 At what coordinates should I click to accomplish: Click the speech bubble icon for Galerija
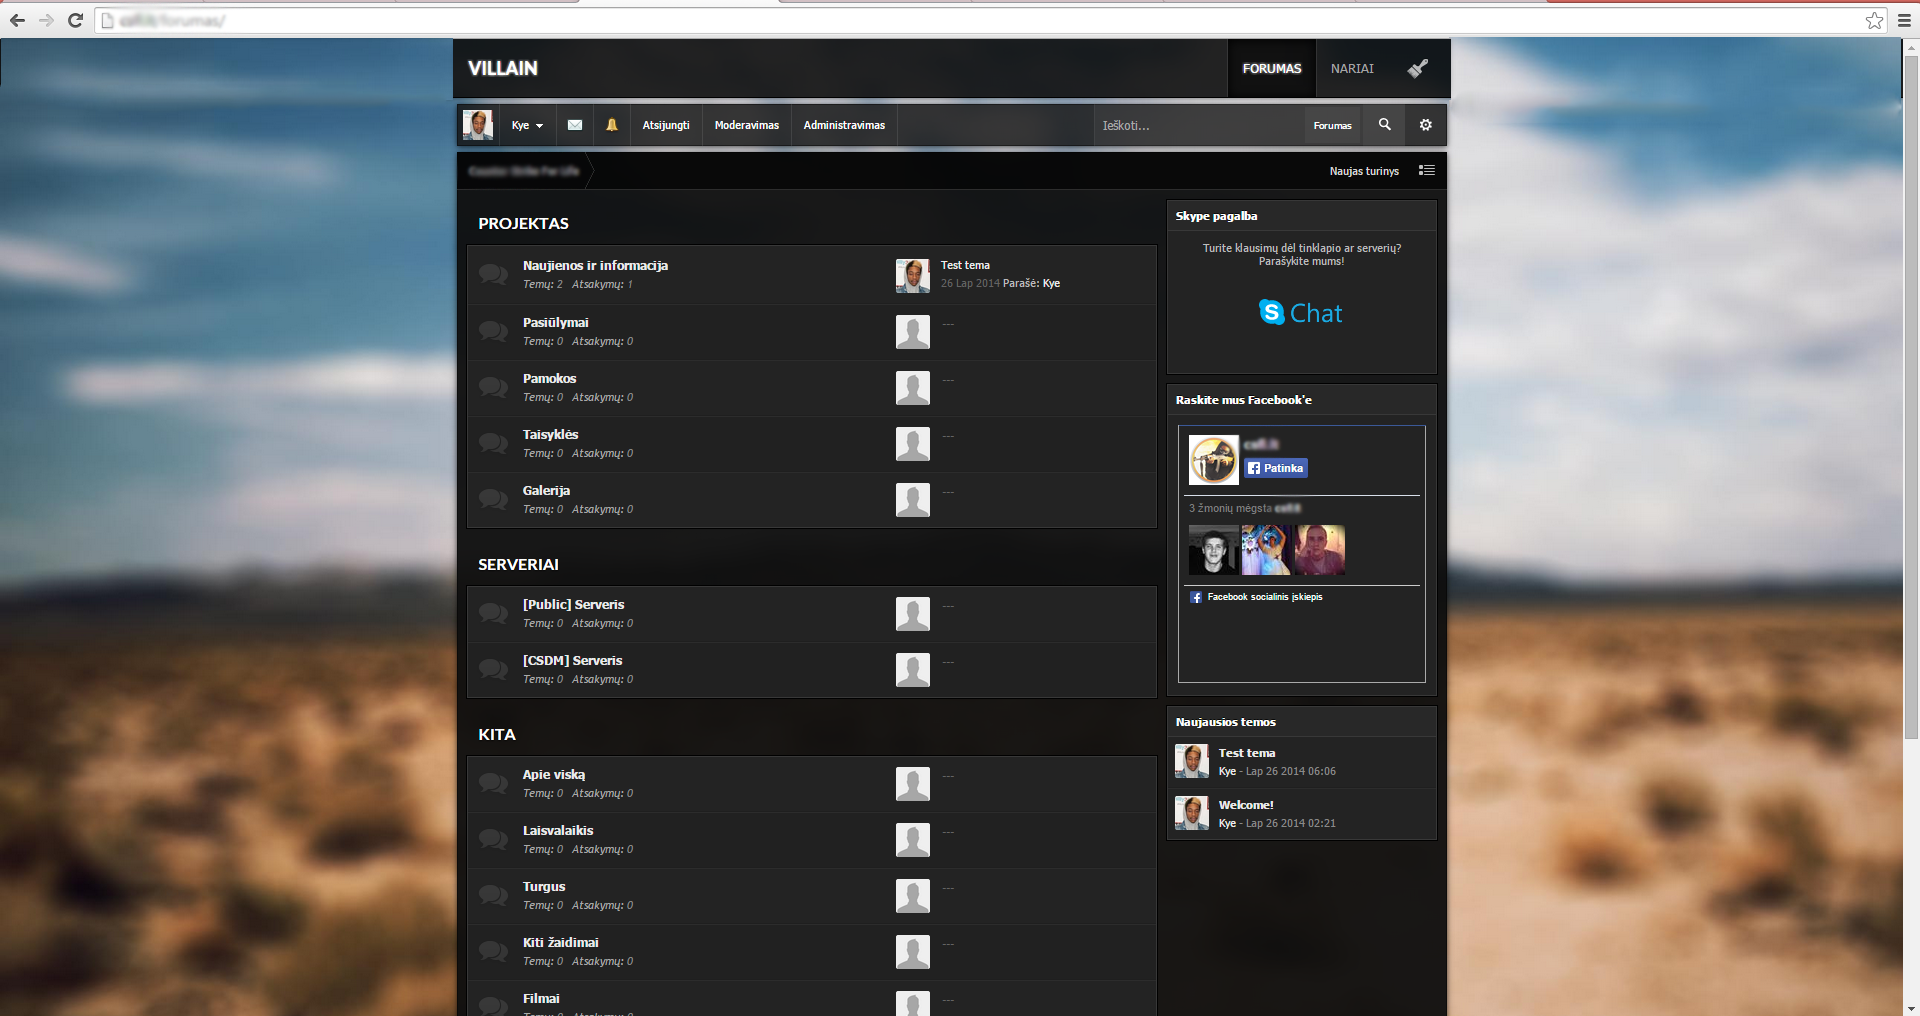click(493, 499)
